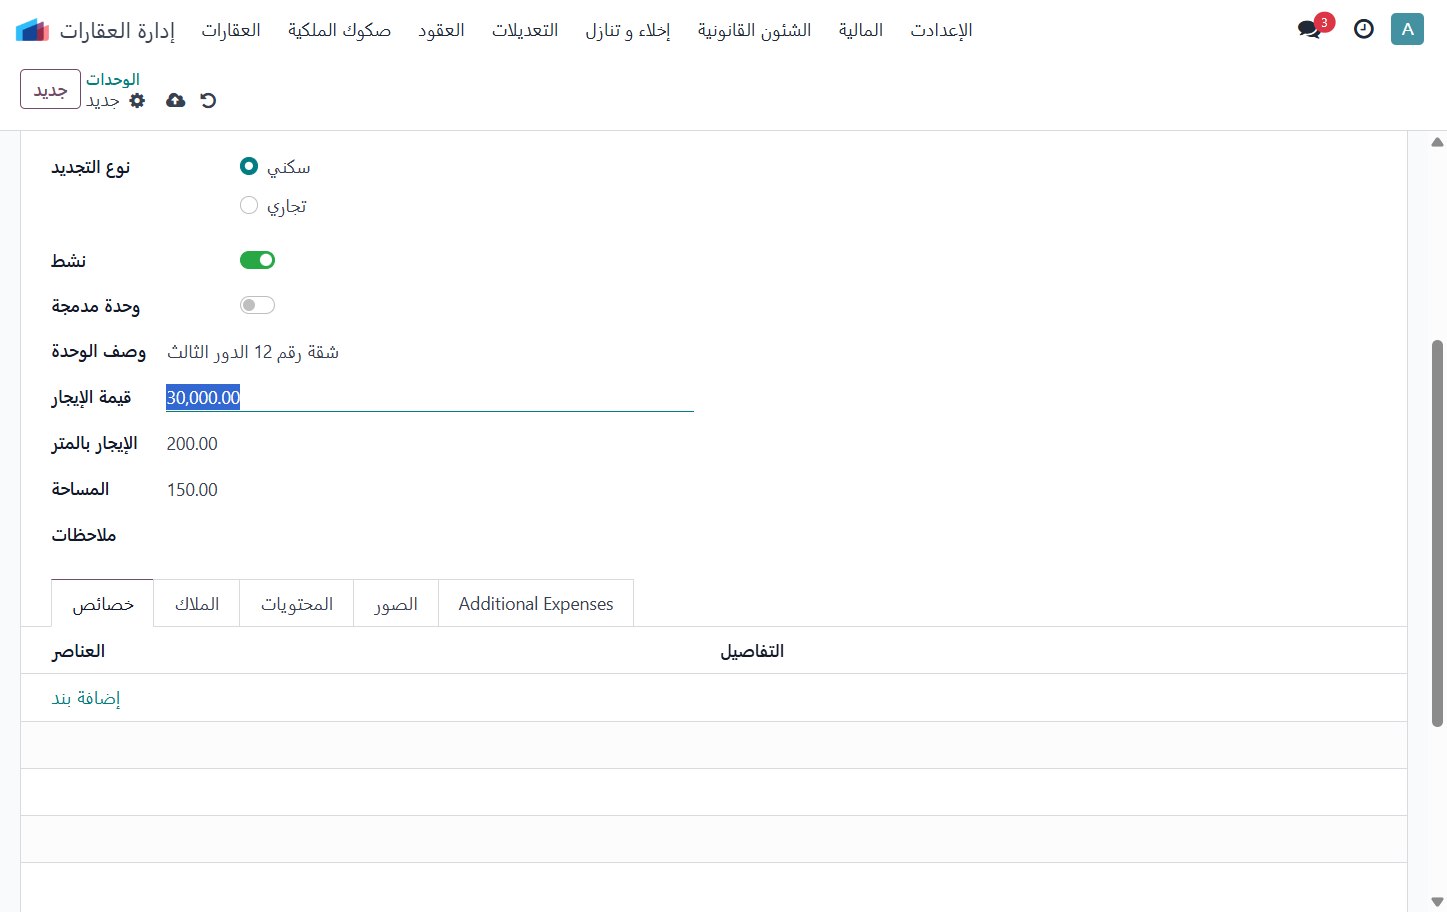Open the app logo home menu
This screenshot has width=1447, height=912.
click(32, 30)
